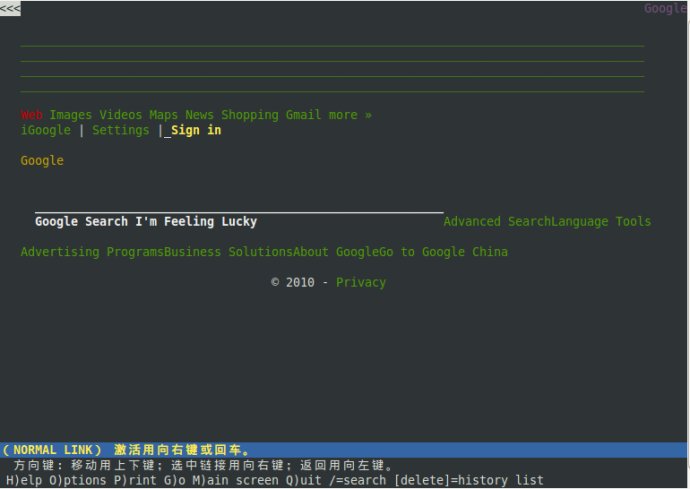
Task: Open the Settings link
Action: (121, 130)
